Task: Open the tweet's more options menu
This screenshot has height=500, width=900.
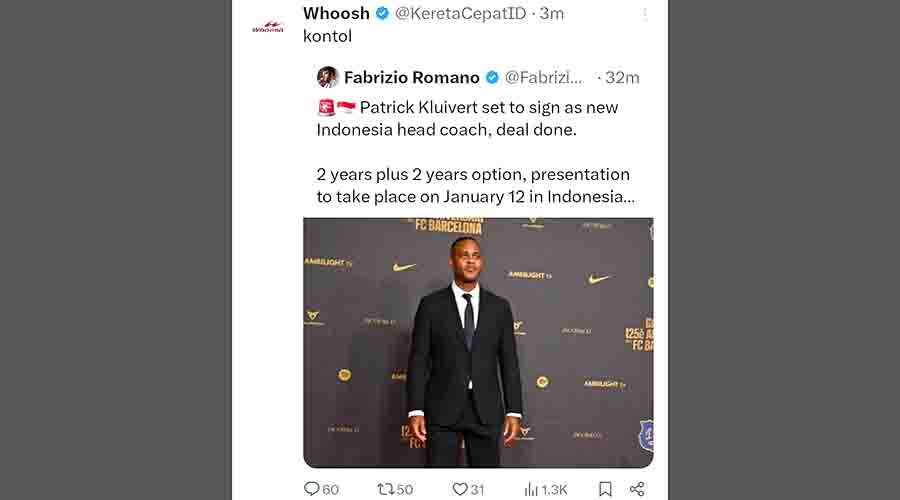Action: [645, 14]
